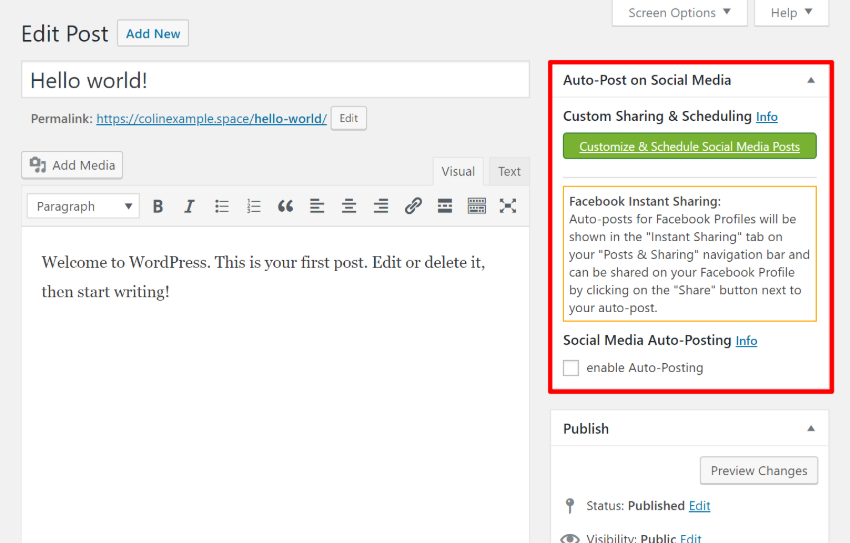The width and height of the screenshot is (850, 543).
Task: Insert Read More tag
Action: pos(445,206)
